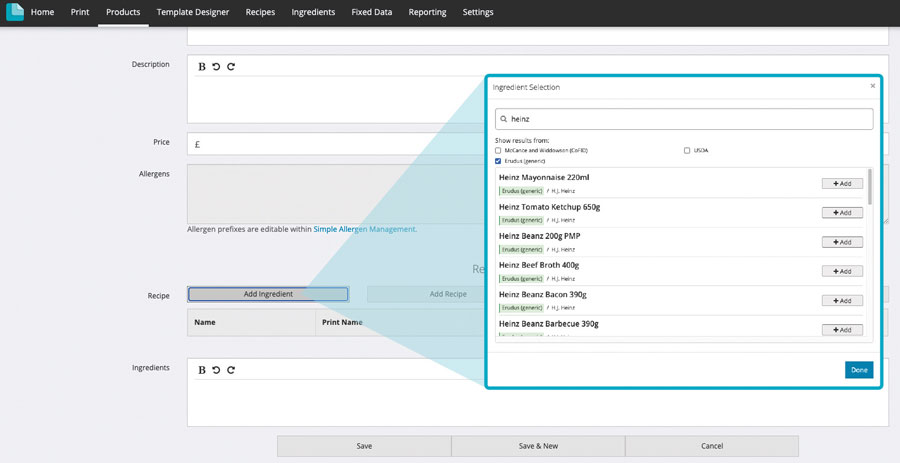The height and width of the screenshot is (463, 900).
Task: Open Template Designer
Action: point(193,12)
